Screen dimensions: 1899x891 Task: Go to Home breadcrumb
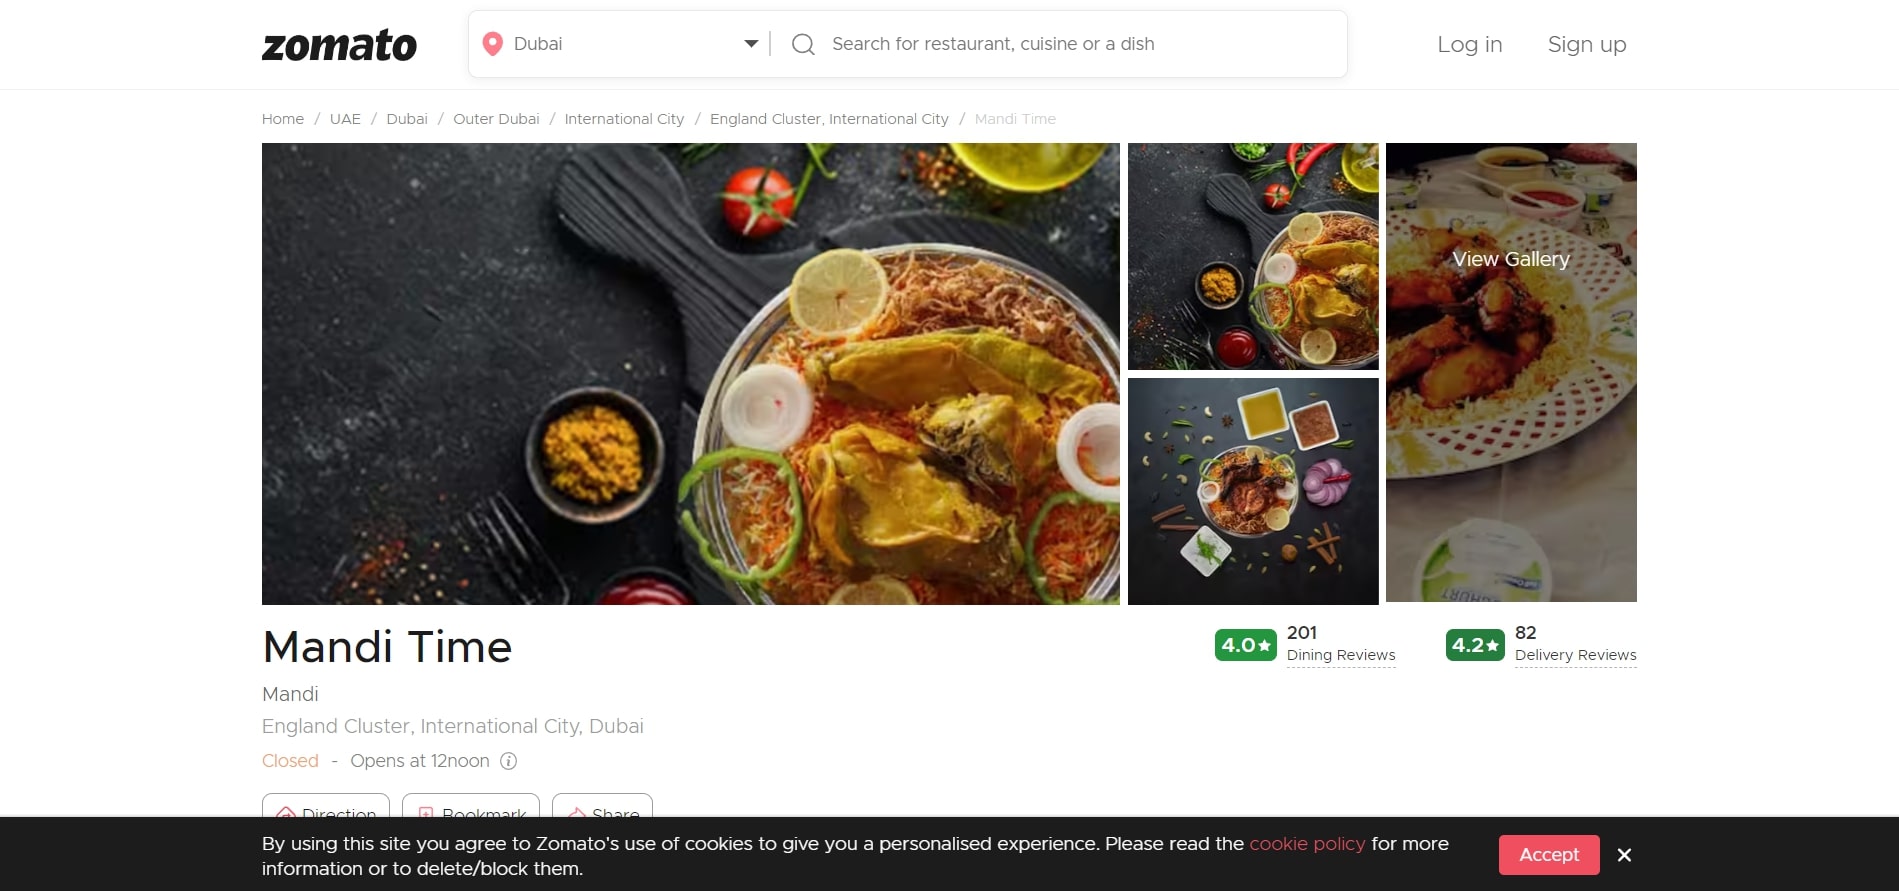click(283, 119)
